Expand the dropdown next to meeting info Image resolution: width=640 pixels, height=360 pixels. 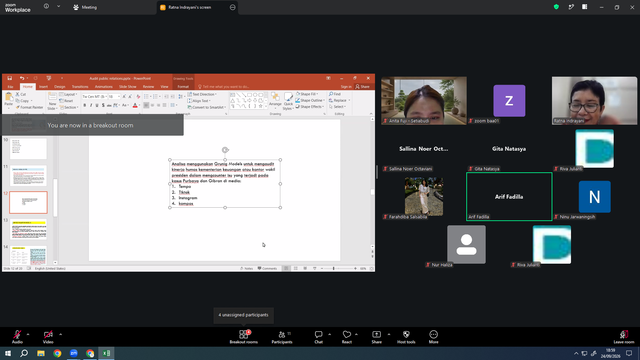pyautogui.click(x=58, y=7)
